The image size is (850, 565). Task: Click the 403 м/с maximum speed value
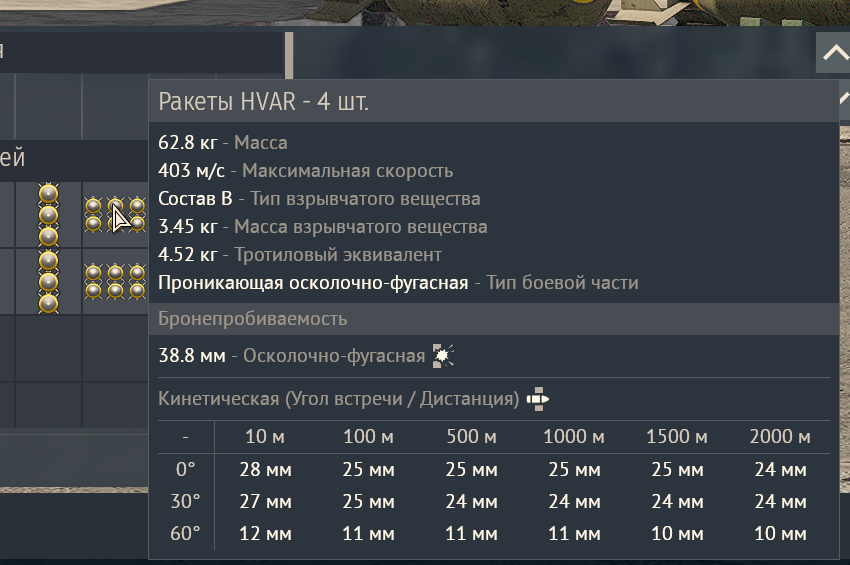[x=191, y=171]
